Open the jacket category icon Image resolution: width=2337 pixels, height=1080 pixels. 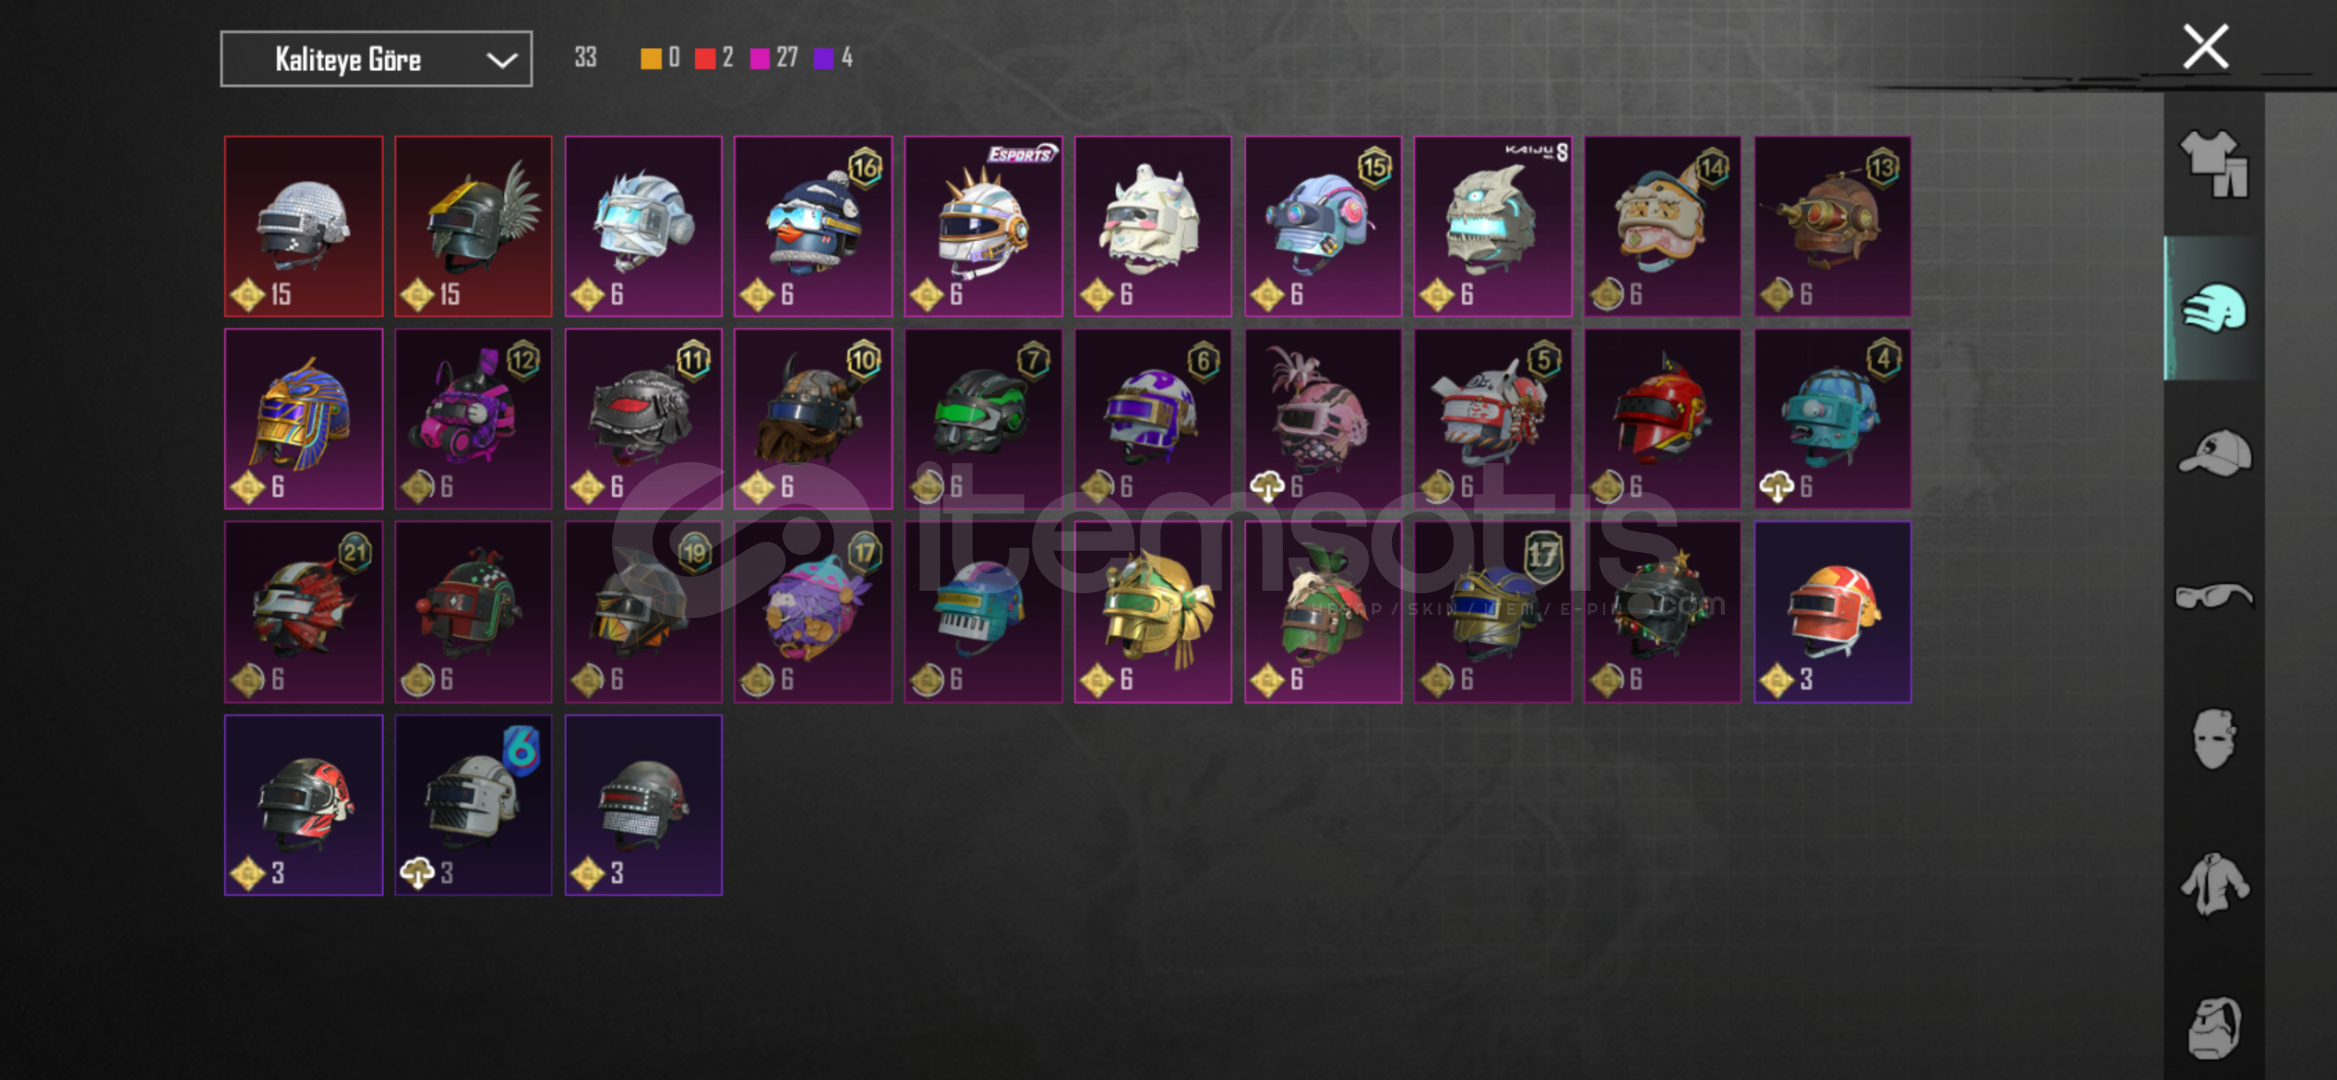(2214, 884)
